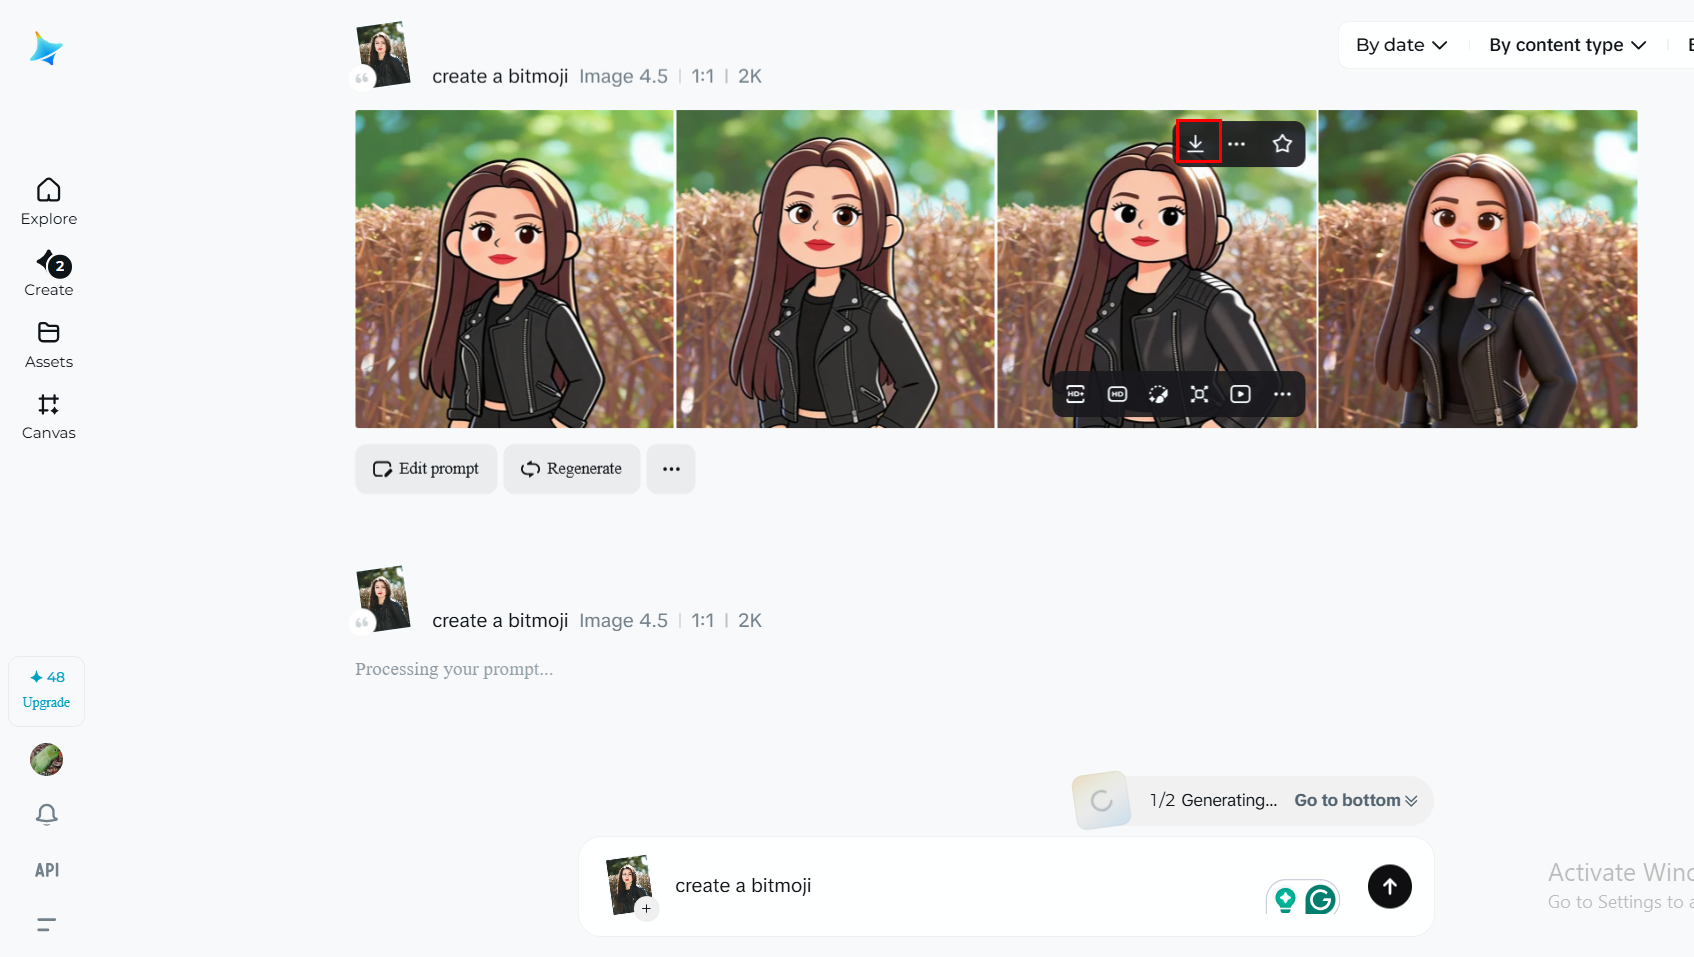Expand the By content type dropdown

click(1567, 45)
